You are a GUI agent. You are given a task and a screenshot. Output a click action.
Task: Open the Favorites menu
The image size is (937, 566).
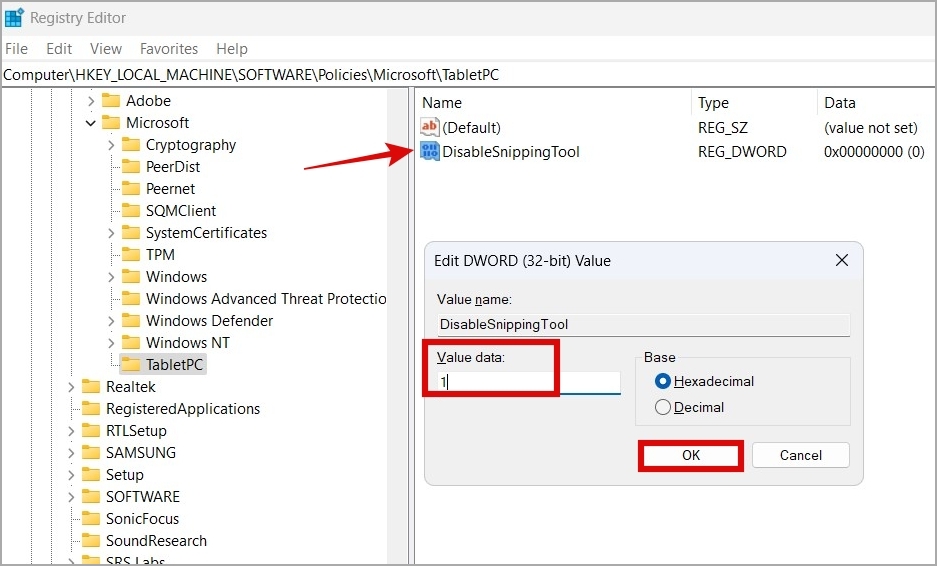(x=169, y=48)
